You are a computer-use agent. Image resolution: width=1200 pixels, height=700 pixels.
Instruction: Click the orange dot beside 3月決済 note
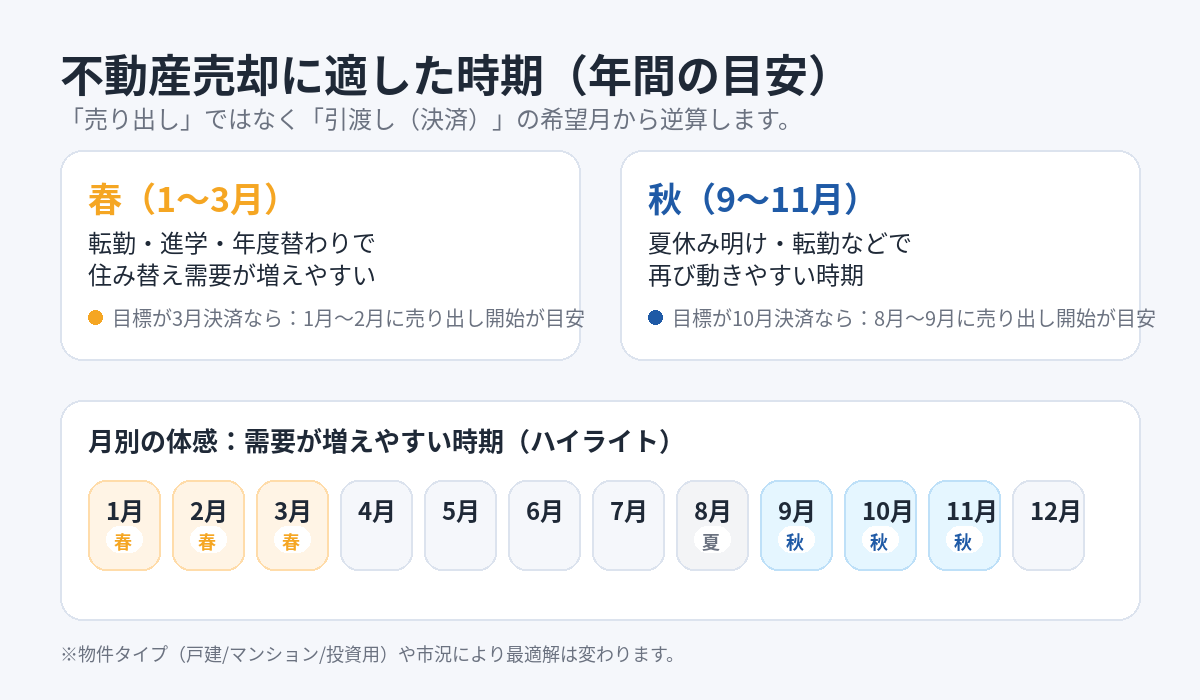pyautogui.click(x=96, y=318)
